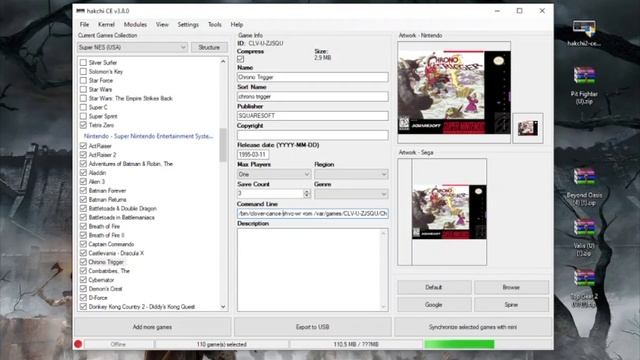
Task: Select Castlevania - Dracula X in the list
Action: [116, 253]
